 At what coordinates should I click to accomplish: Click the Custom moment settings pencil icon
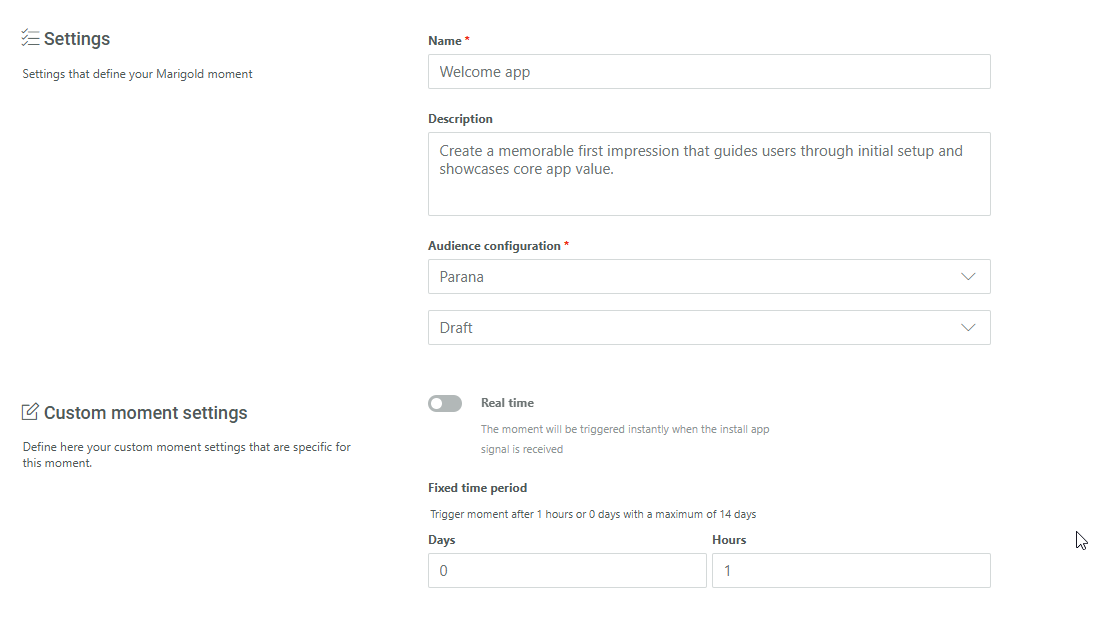pos(31,412)
